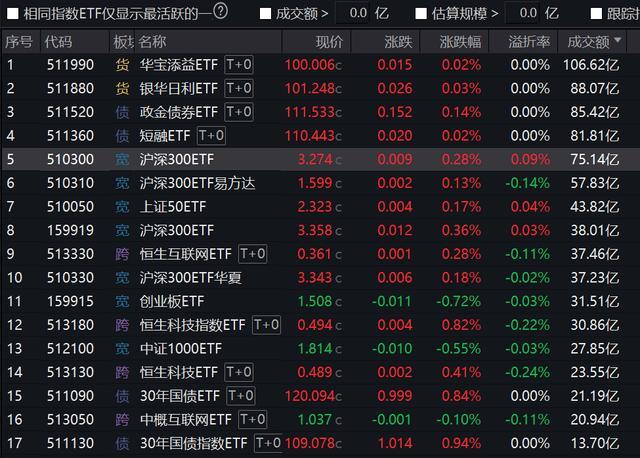Select code 511880
Screen dimensions: 640x458
(70, 89)
